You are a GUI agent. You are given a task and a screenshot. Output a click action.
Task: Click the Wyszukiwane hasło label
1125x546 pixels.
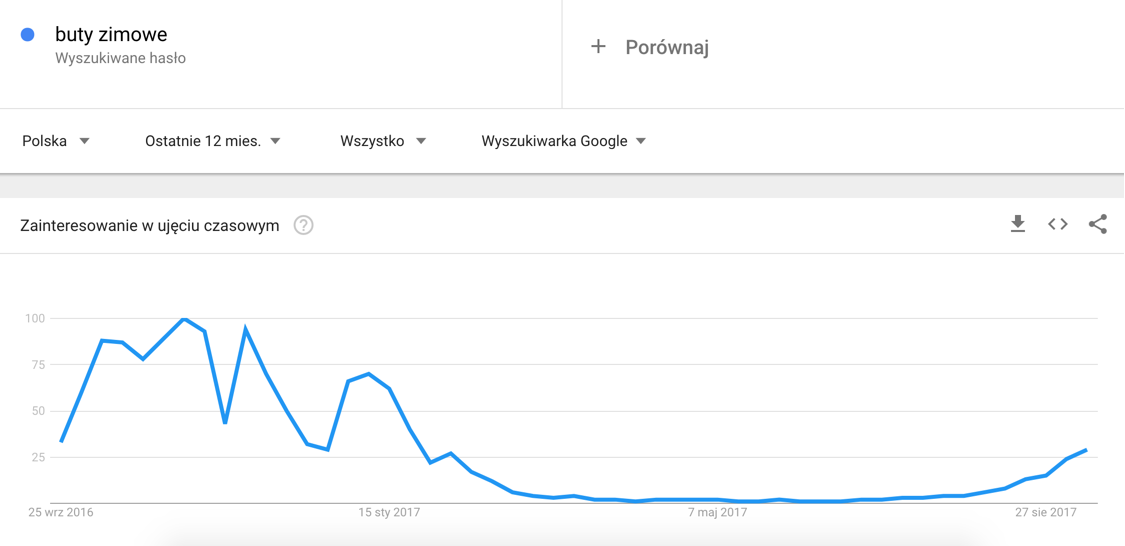pyautogui.click(x=120, y=59)
